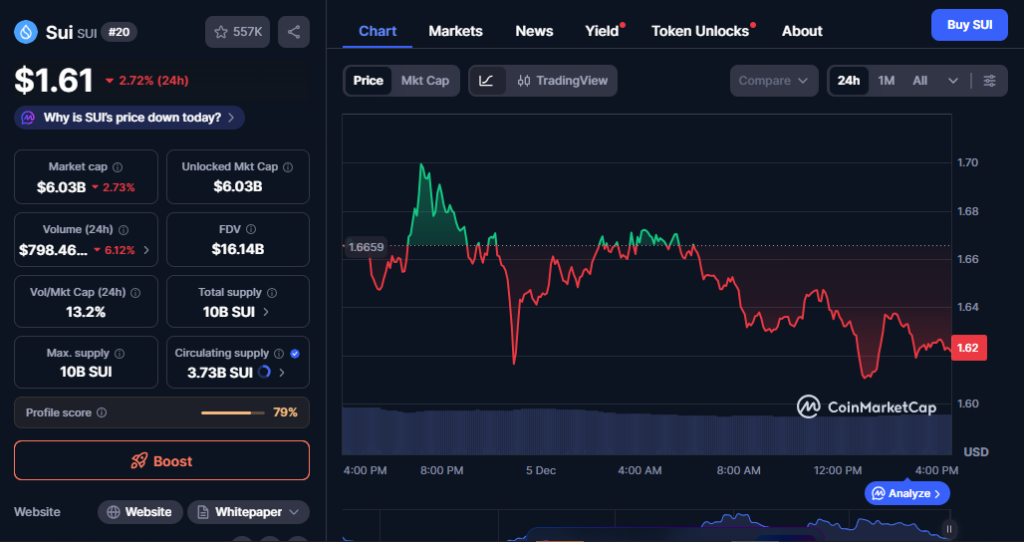Click the 5 Dec date label on axis
1024x542 pixels.
pos(541,470)
